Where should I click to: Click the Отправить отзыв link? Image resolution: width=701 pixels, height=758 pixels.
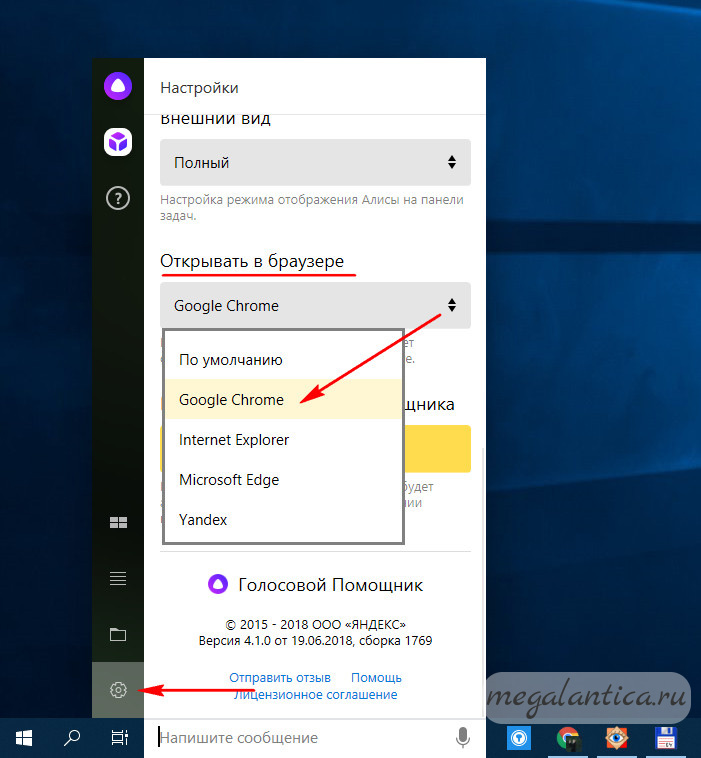pos(280,678)
